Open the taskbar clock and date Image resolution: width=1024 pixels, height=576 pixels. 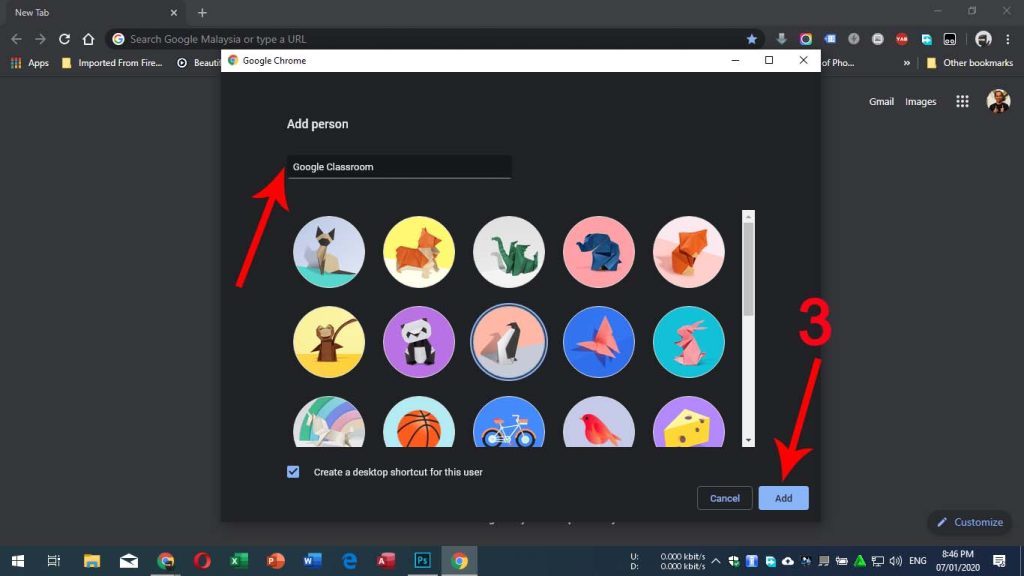pos(957,561)
